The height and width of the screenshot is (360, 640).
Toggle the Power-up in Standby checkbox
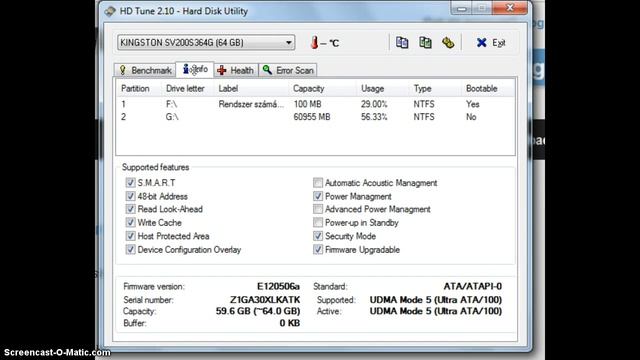(318, 222)
